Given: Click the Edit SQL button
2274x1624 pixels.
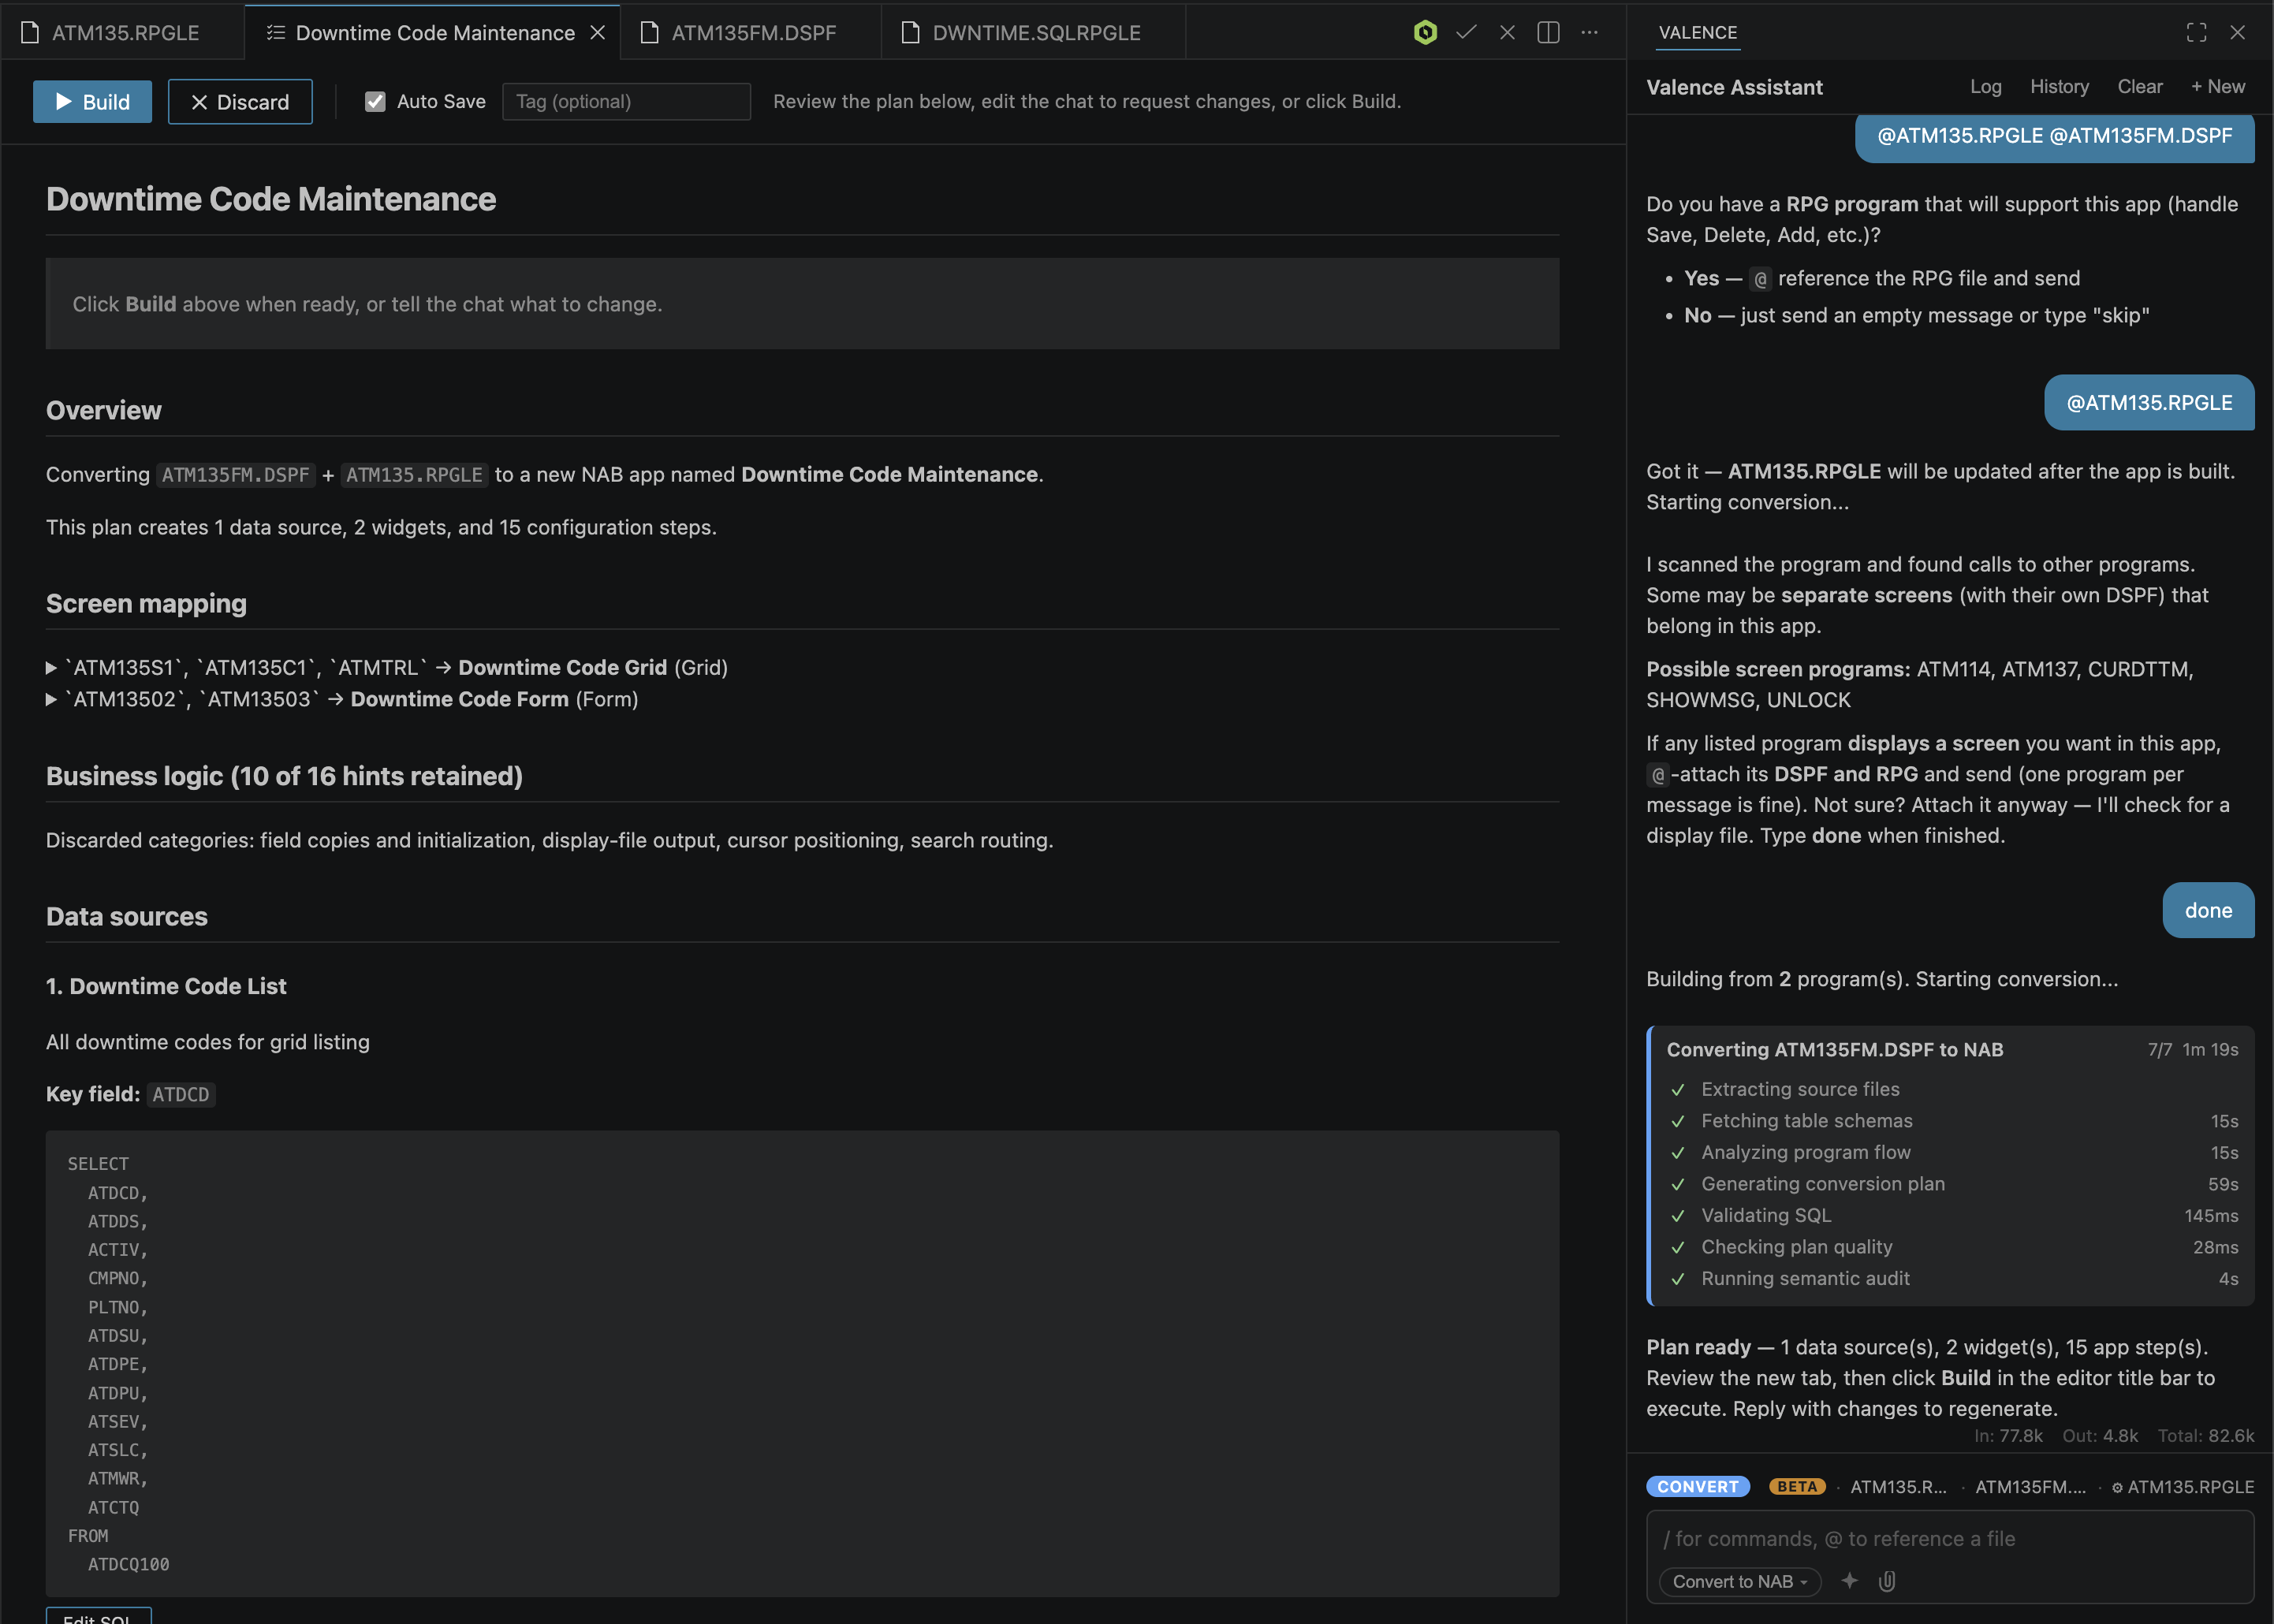Looking at the screenshot, I should tap(98, 1615).
